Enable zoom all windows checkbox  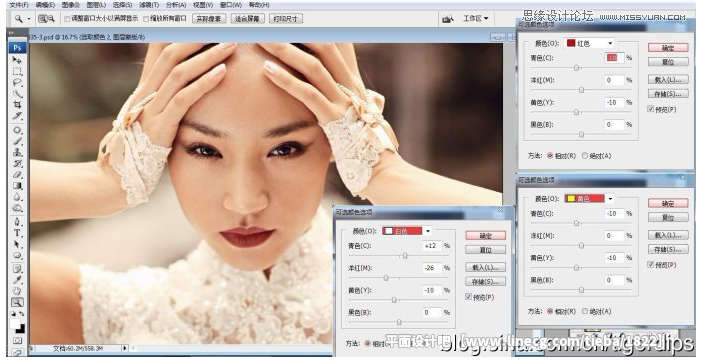pyautogui.click(x=146, y=19)
